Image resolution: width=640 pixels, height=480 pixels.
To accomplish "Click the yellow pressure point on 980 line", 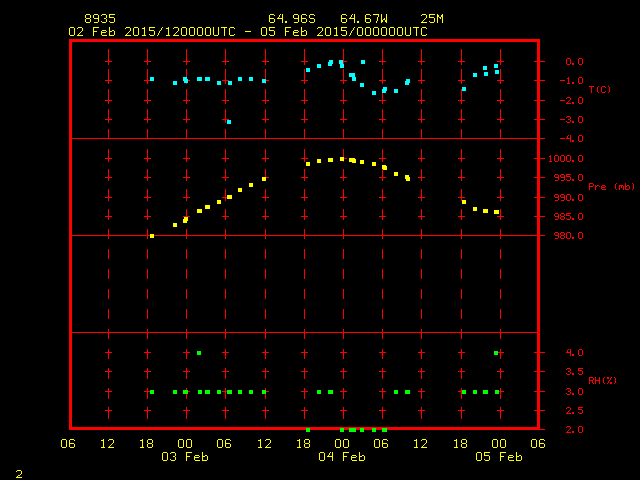I will pyautogui.click(x=152, y=236).
